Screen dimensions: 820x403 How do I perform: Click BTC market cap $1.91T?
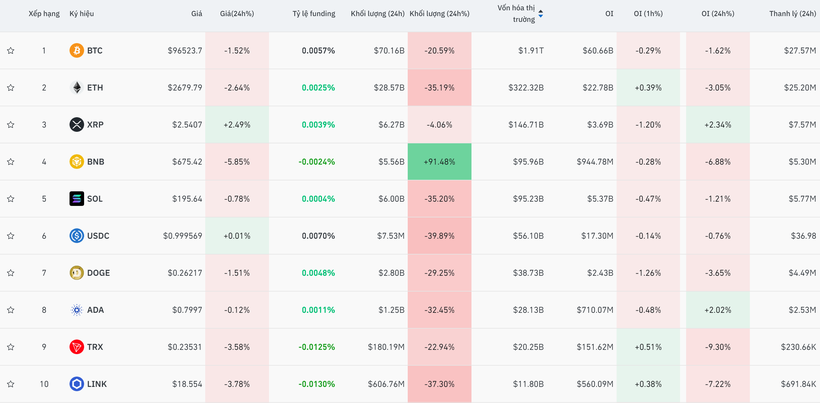(x=531, y=51)
